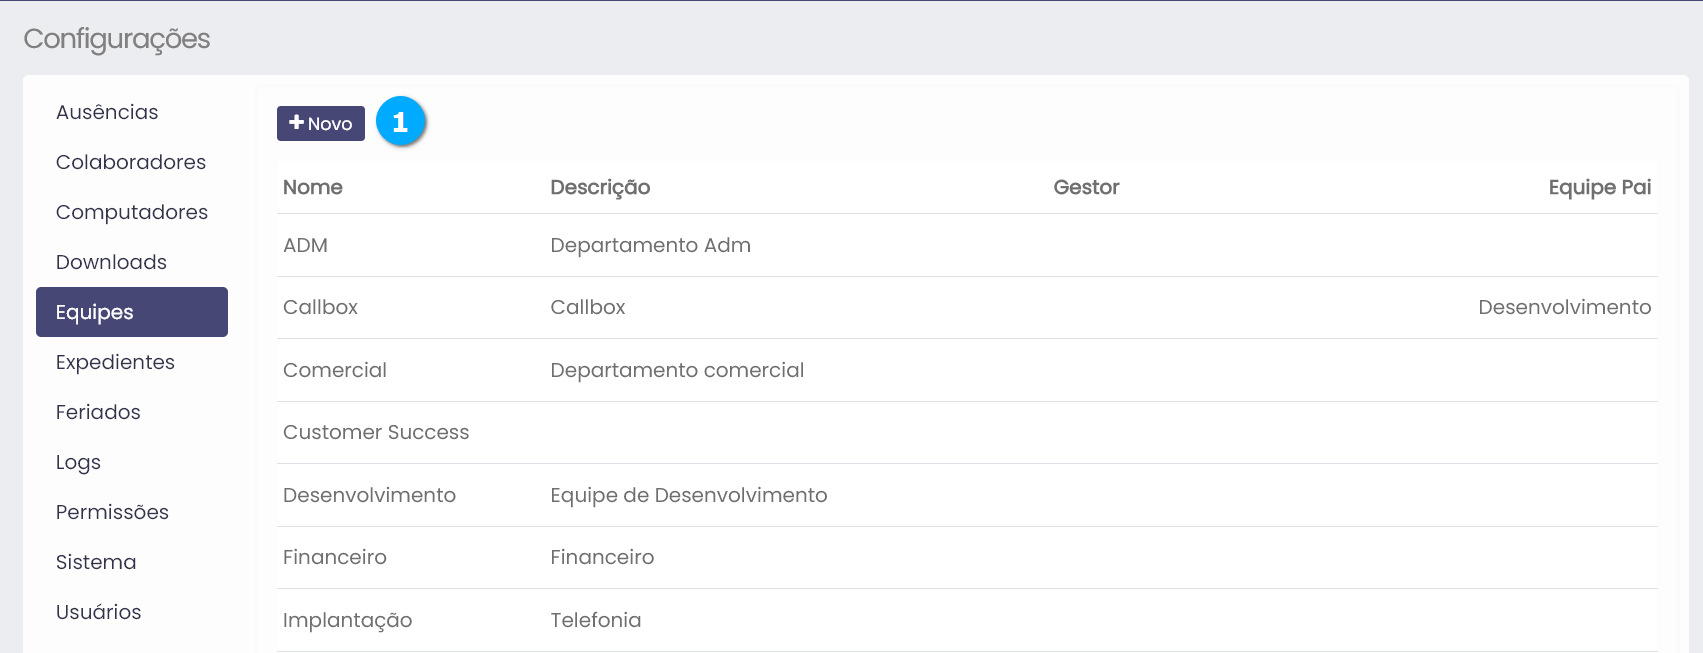Screen dimensions: 1703x653
Task: Click the ADM team row
Action: [305, 245]
